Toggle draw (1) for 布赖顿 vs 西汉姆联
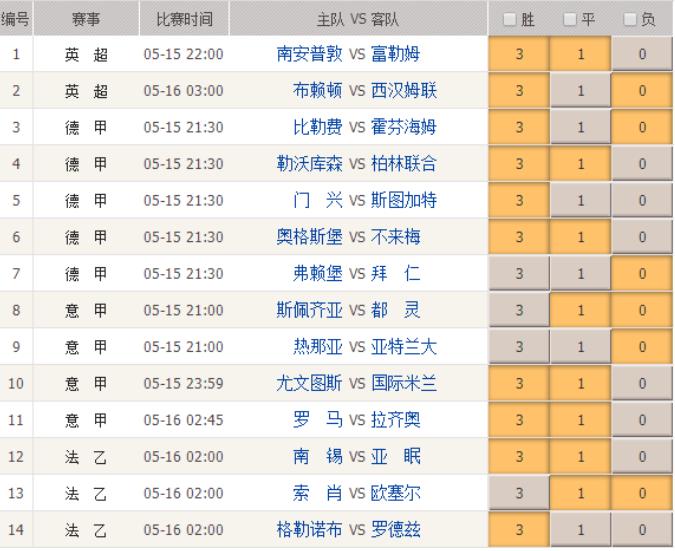Viewport: 675px width, 551px height. tap(580, 91)
